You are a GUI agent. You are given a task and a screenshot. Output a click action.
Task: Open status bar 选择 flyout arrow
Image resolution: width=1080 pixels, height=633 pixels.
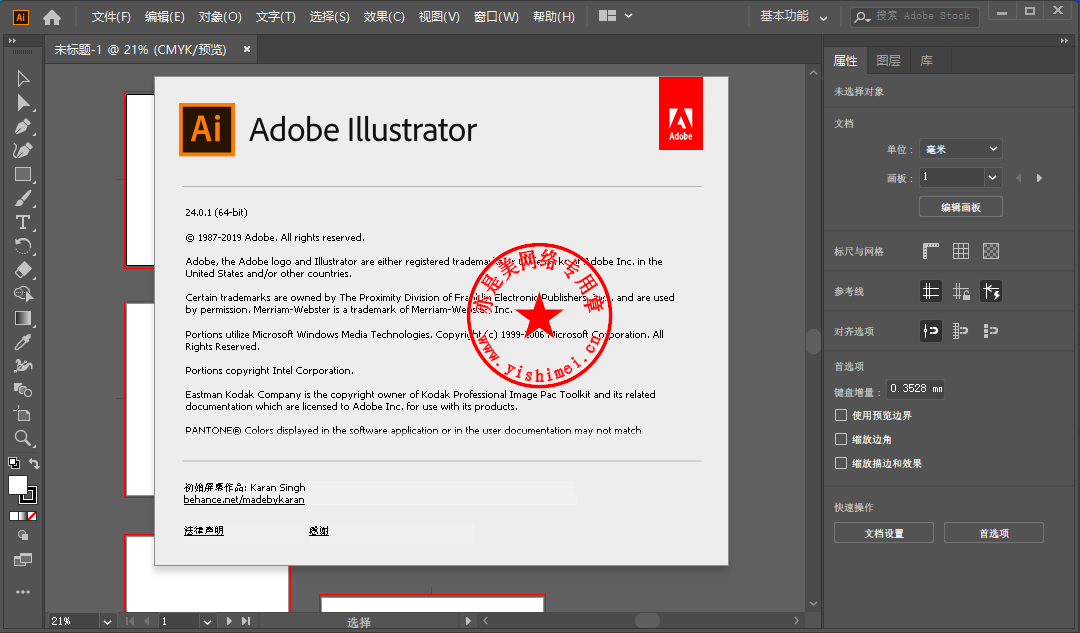point(468,621)
